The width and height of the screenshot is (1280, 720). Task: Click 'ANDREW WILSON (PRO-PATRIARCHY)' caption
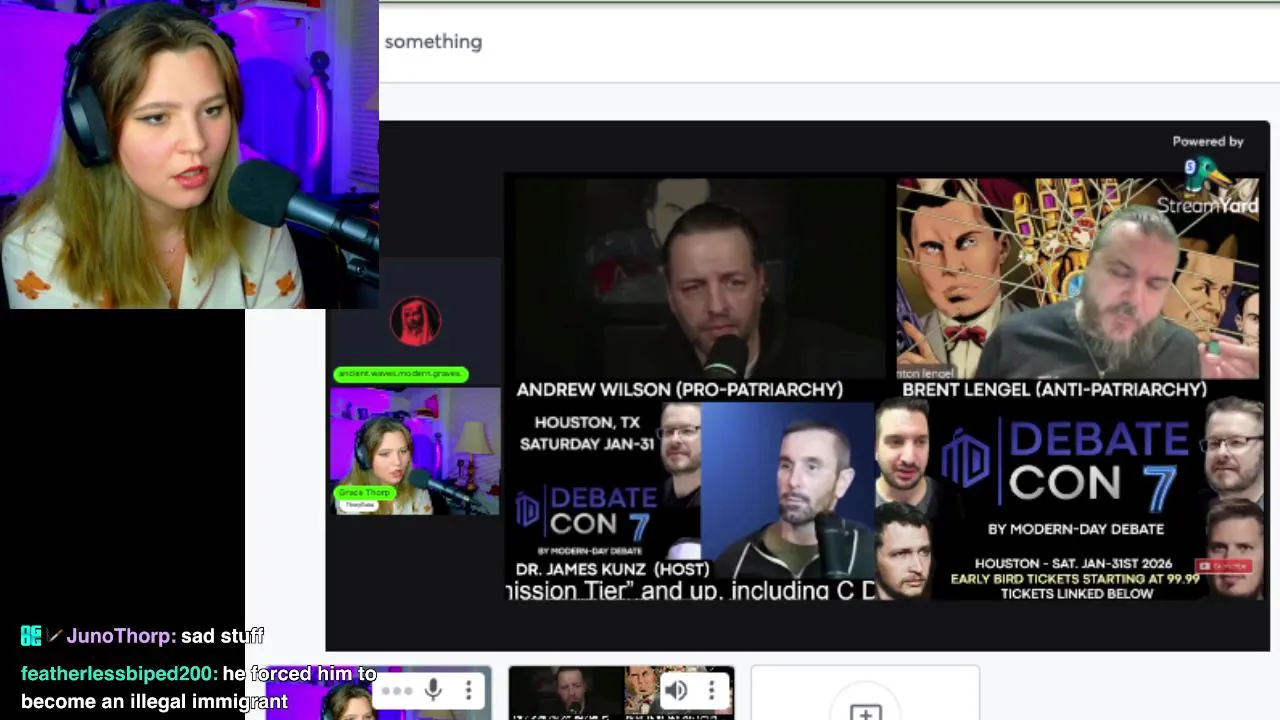coord(680,390)
